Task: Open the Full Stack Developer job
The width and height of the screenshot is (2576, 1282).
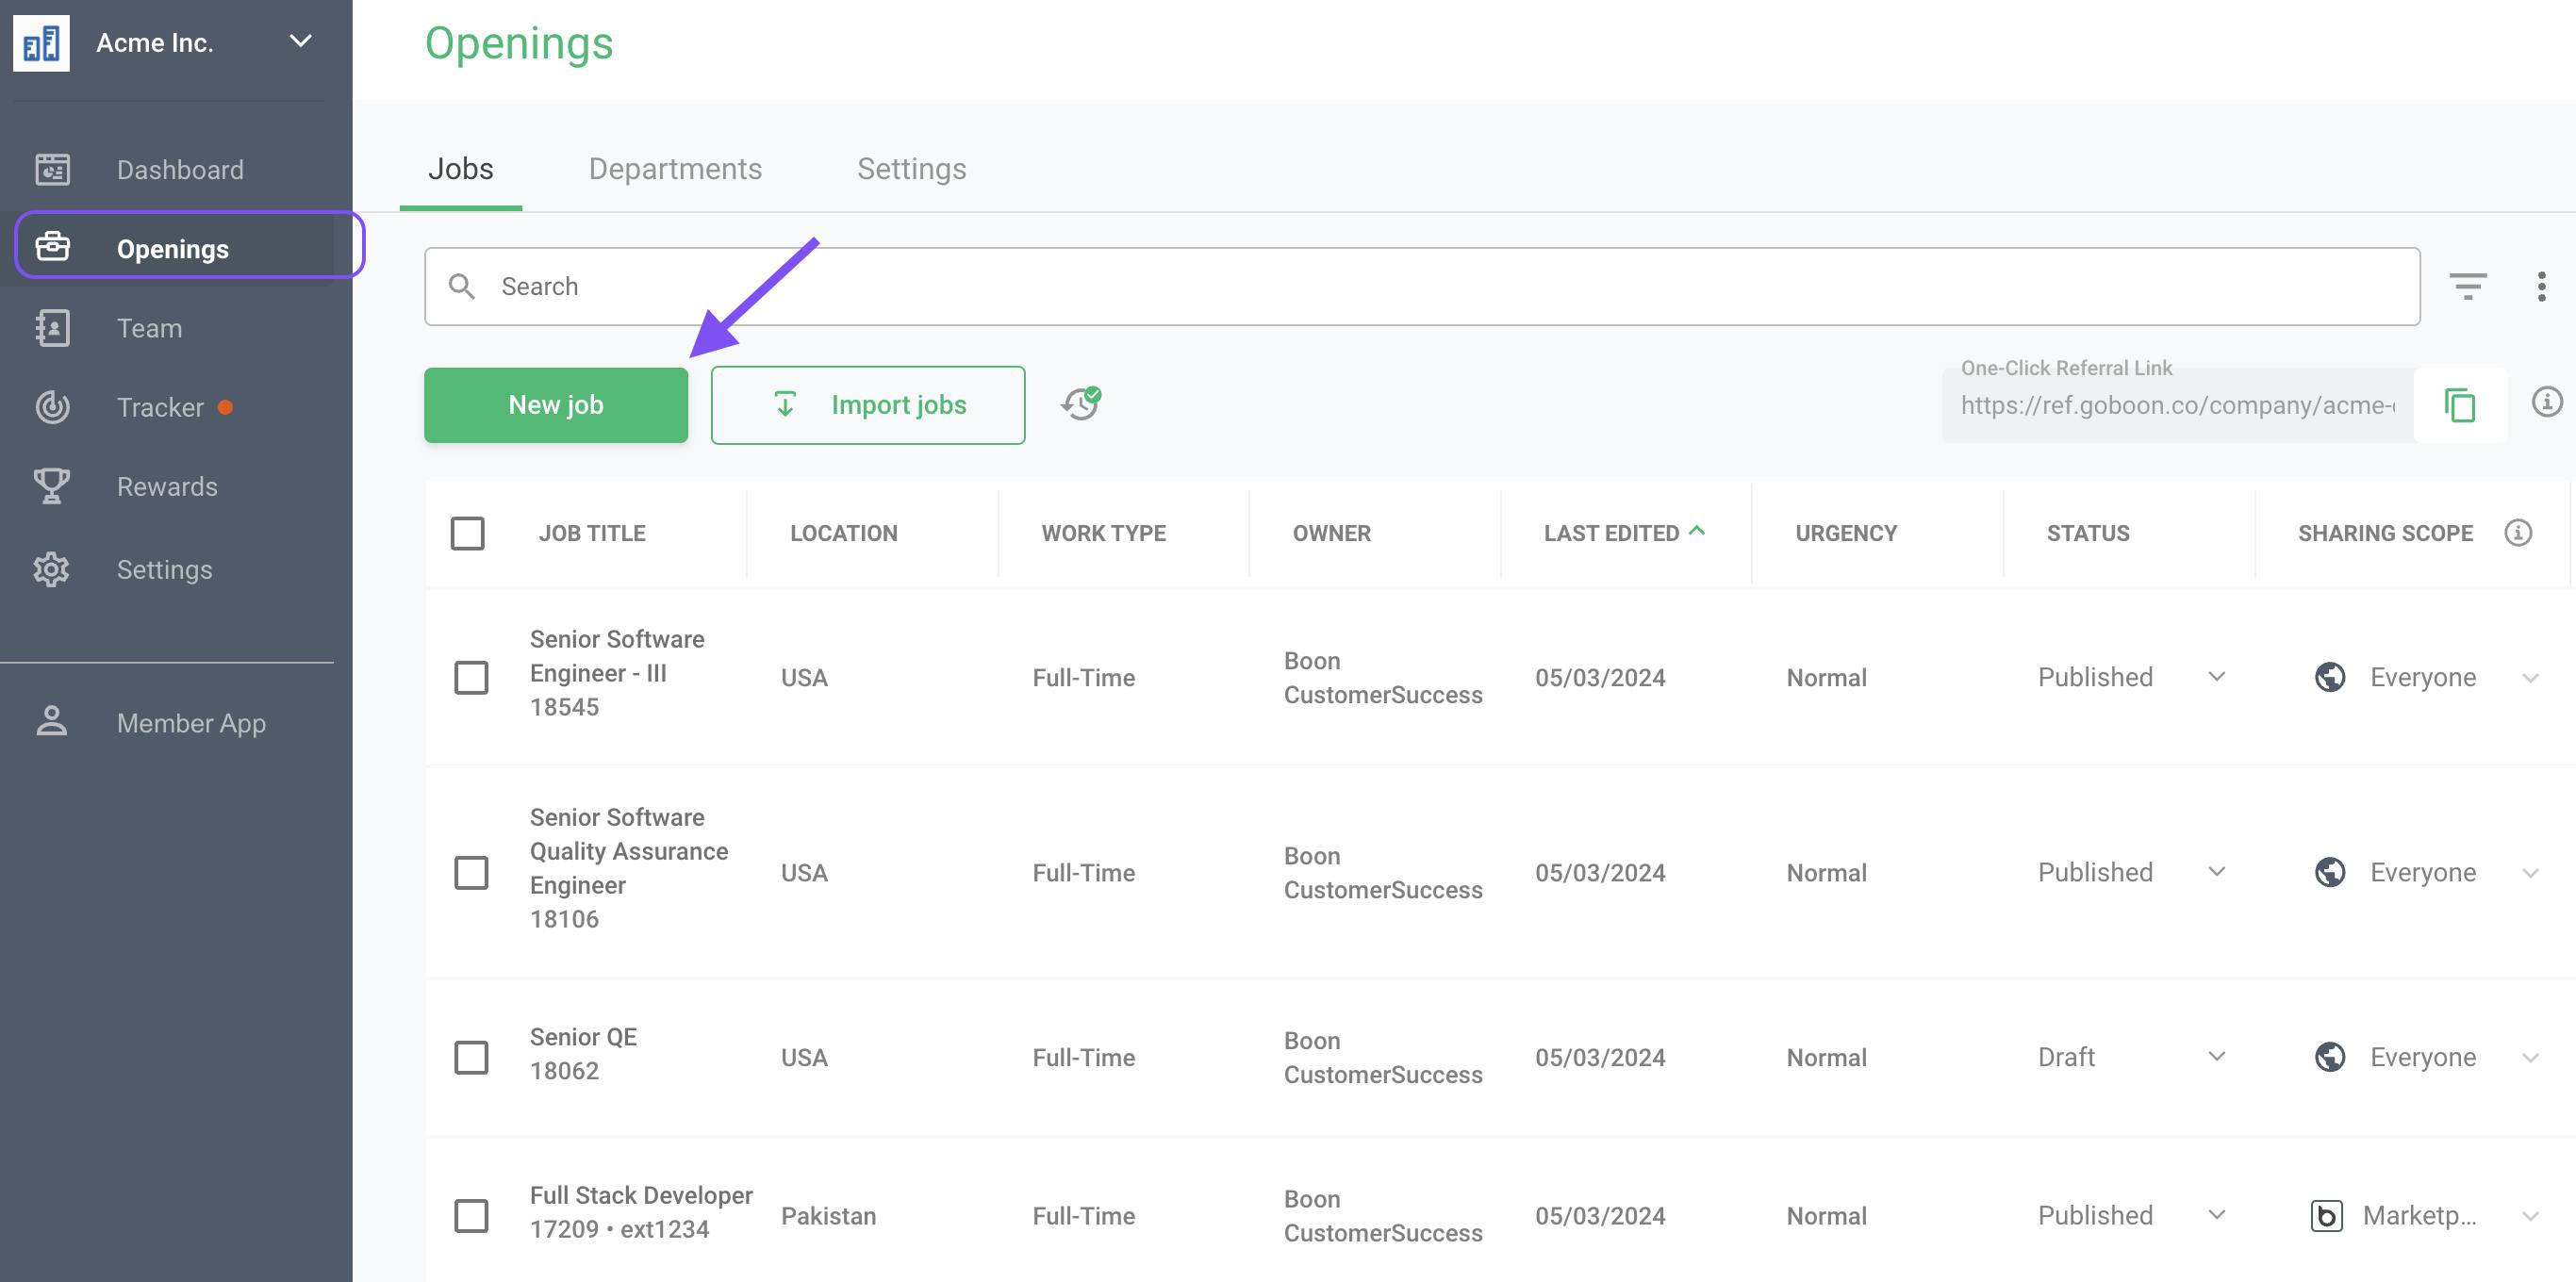Action: coord(641,1195)
